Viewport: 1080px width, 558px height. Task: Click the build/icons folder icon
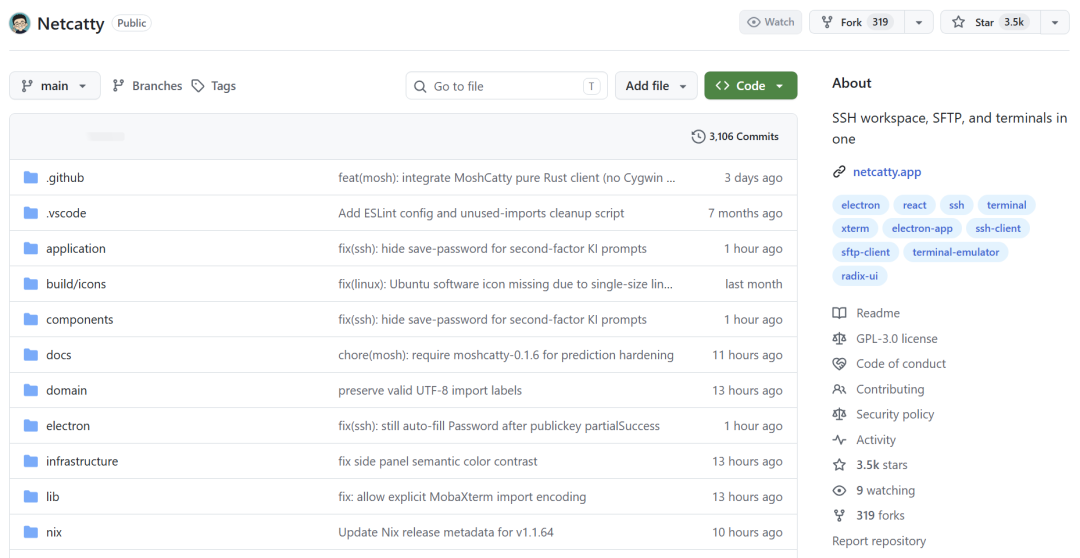(x=30, y=284)
